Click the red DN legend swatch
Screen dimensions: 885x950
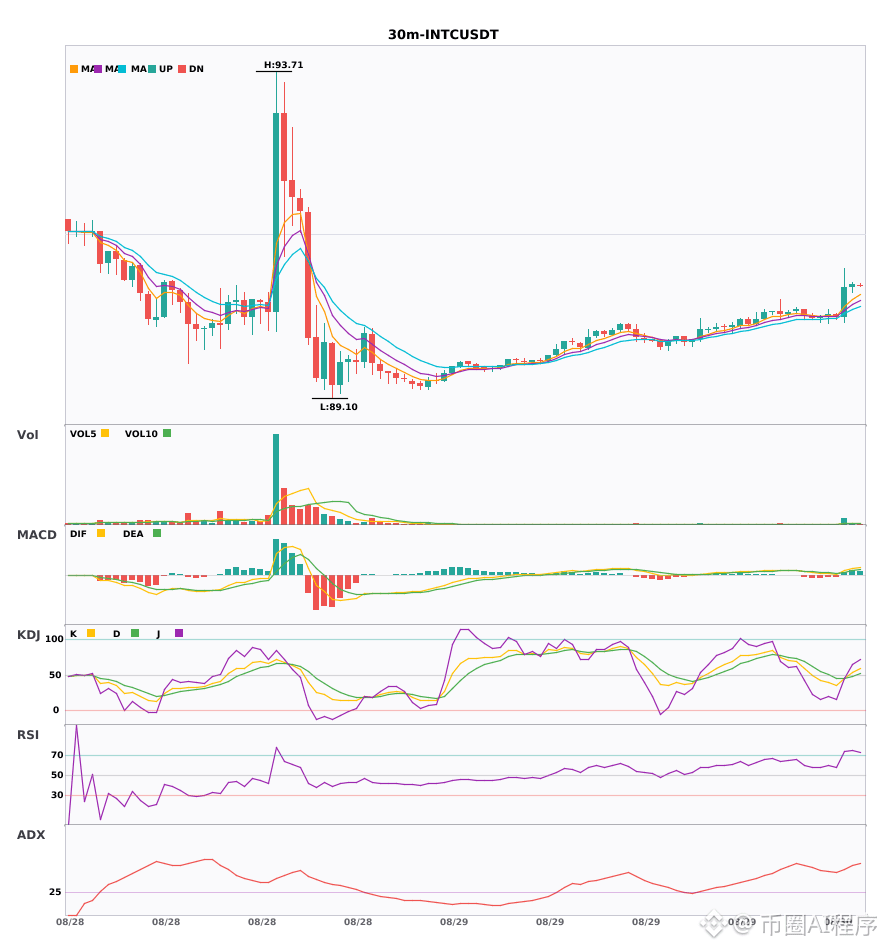(182, 69)
